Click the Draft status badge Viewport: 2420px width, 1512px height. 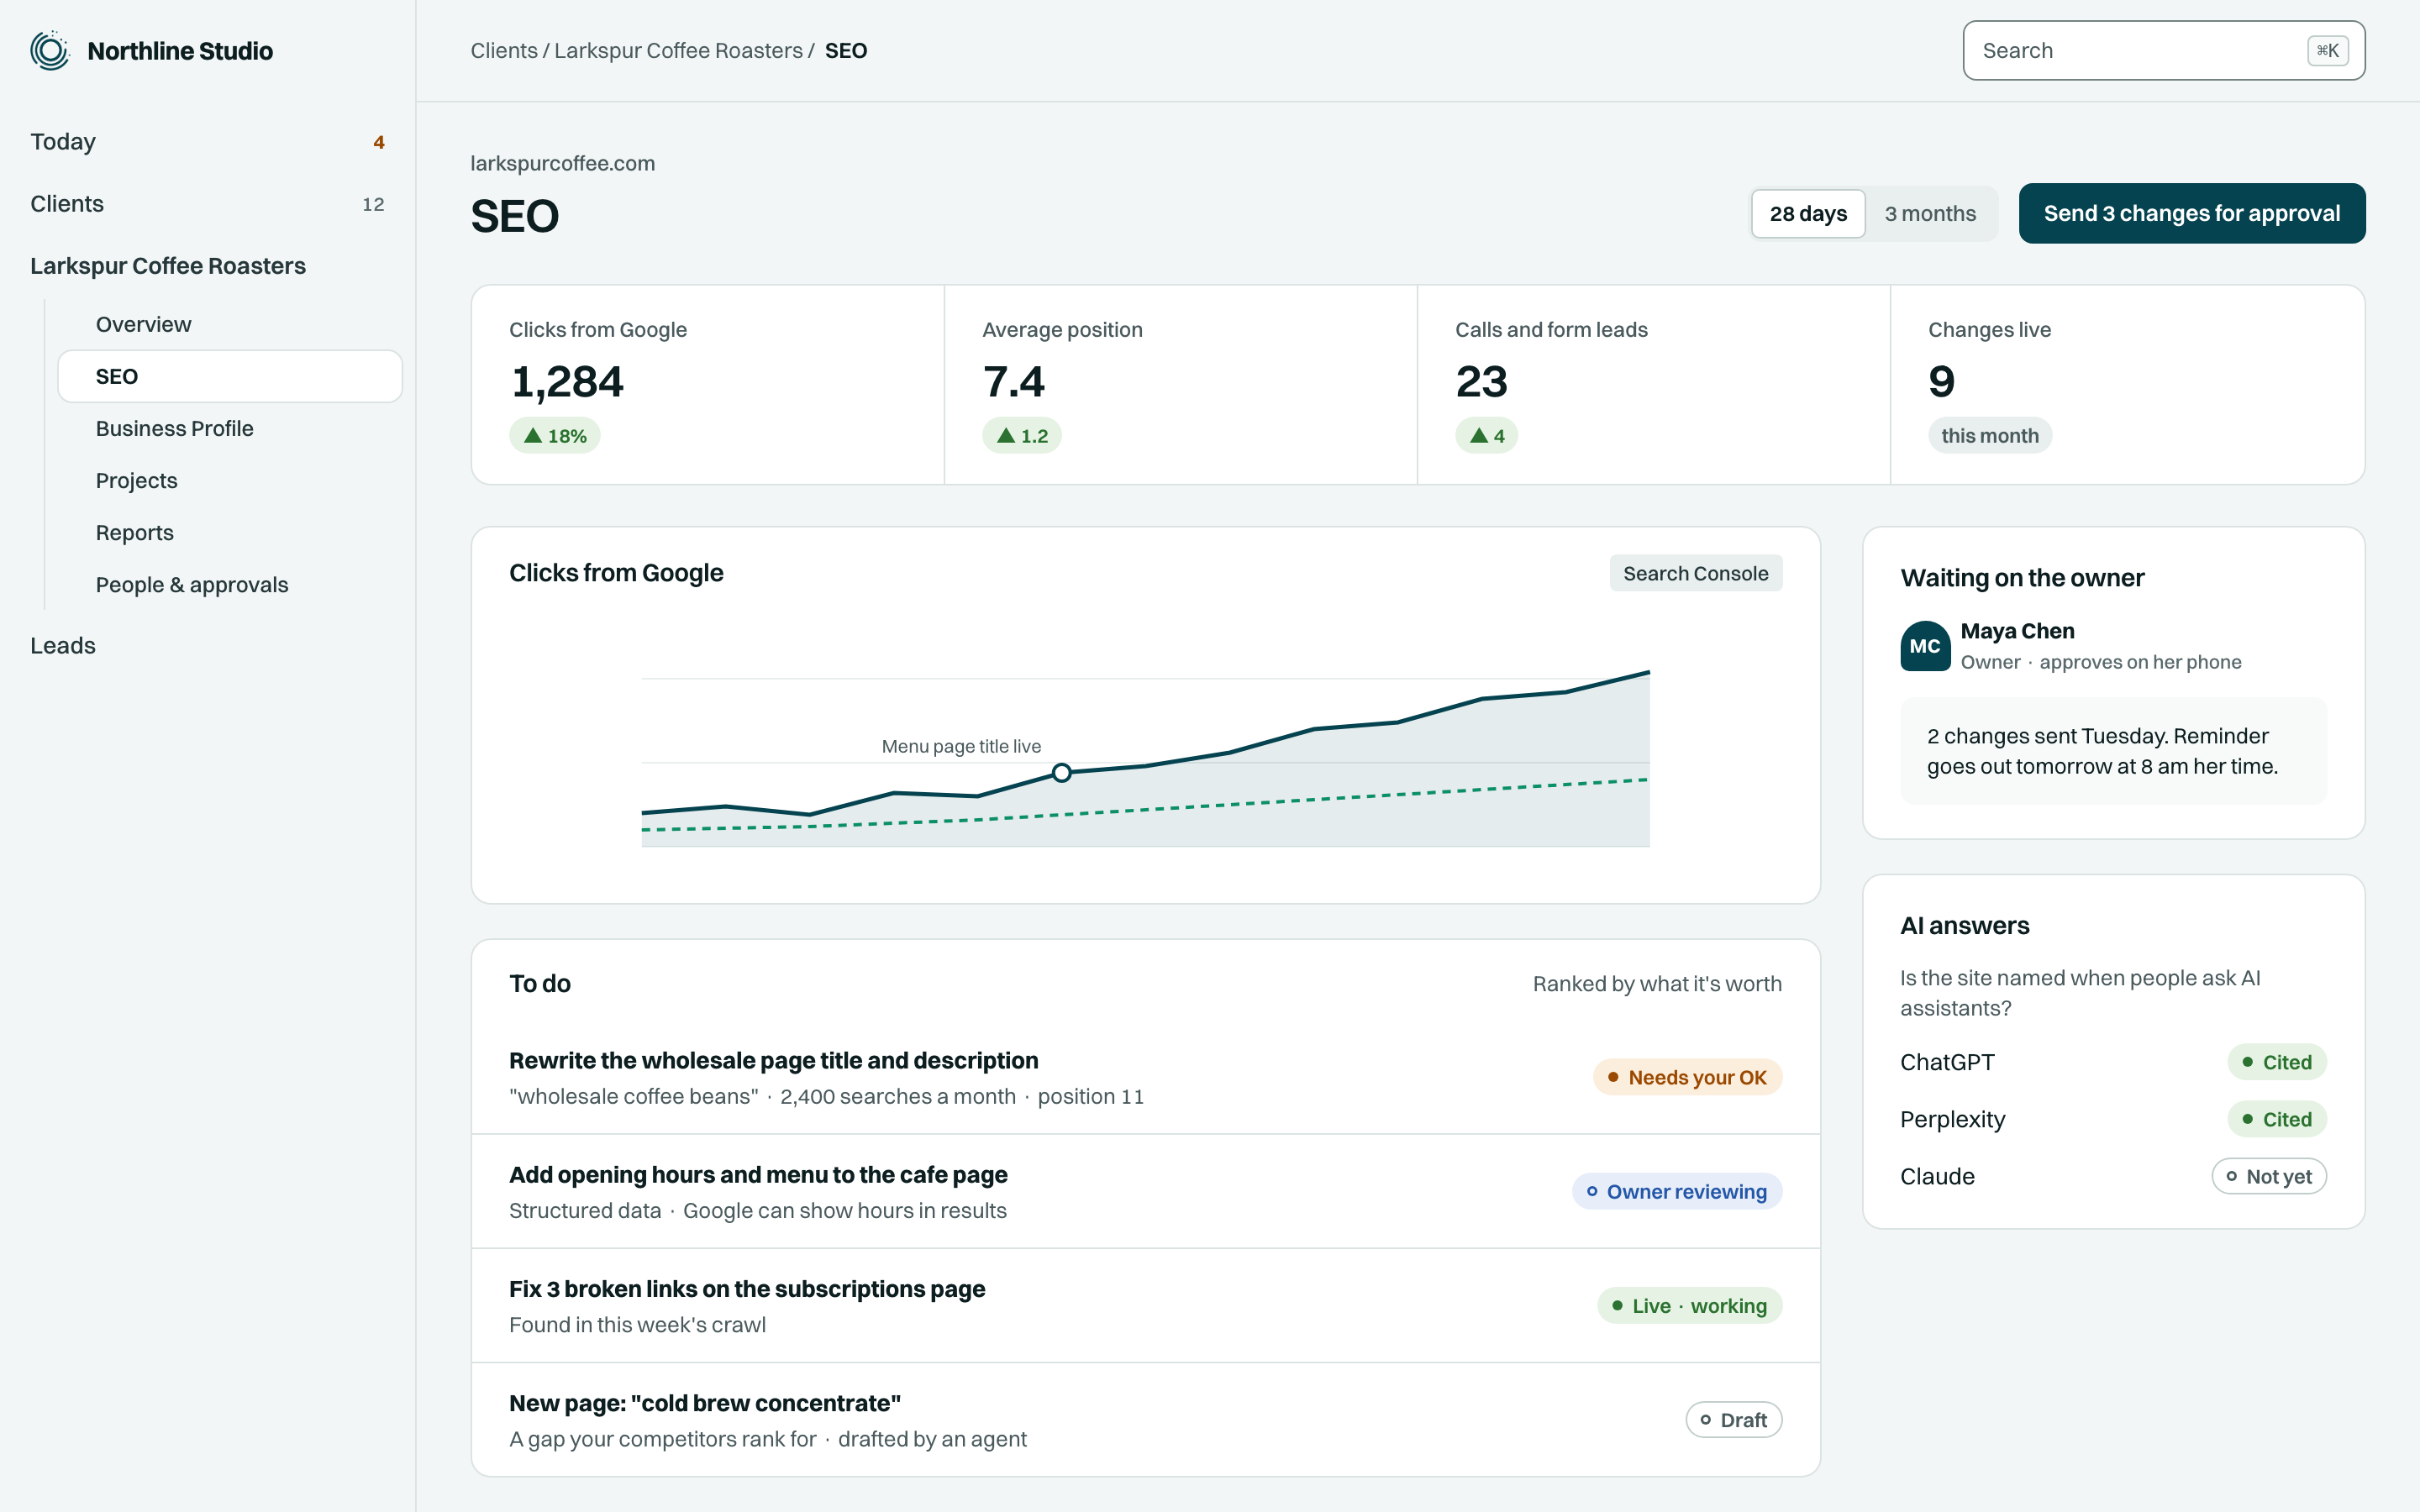pyautogui.click(x=1733, y=1419)
